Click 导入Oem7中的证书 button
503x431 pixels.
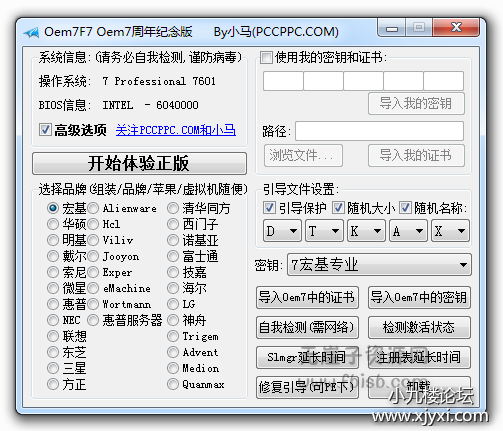click(307, 297)
